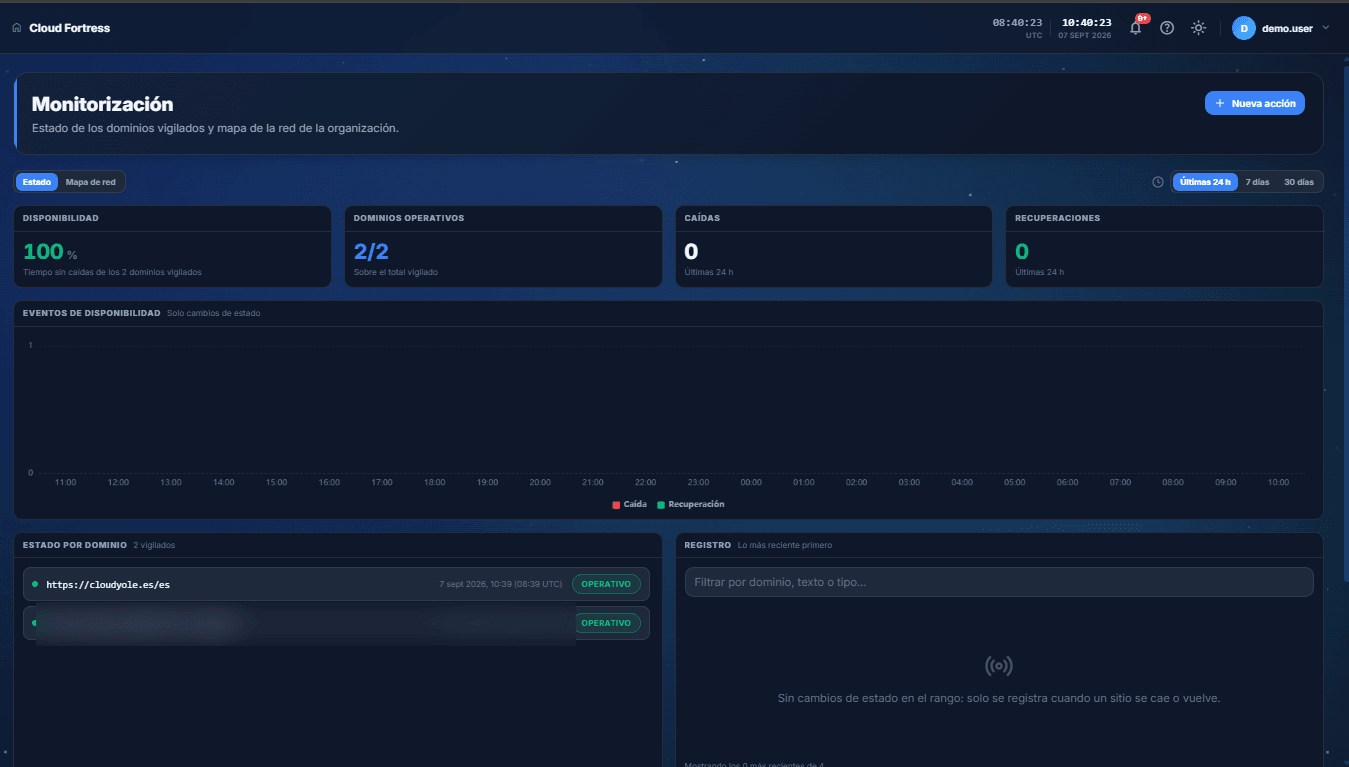Toggle the red Caída legend series
Image resolution: width=1349 pixels, height=767 pixels.
[x=630, y=504]
